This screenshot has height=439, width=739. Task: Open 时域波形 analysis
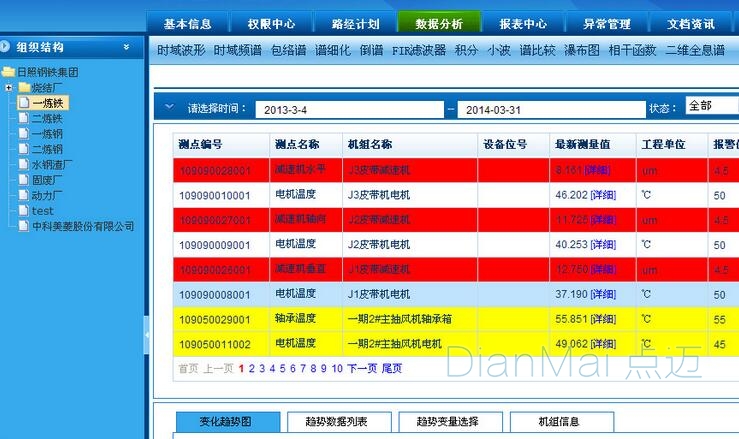pos(181,50)
